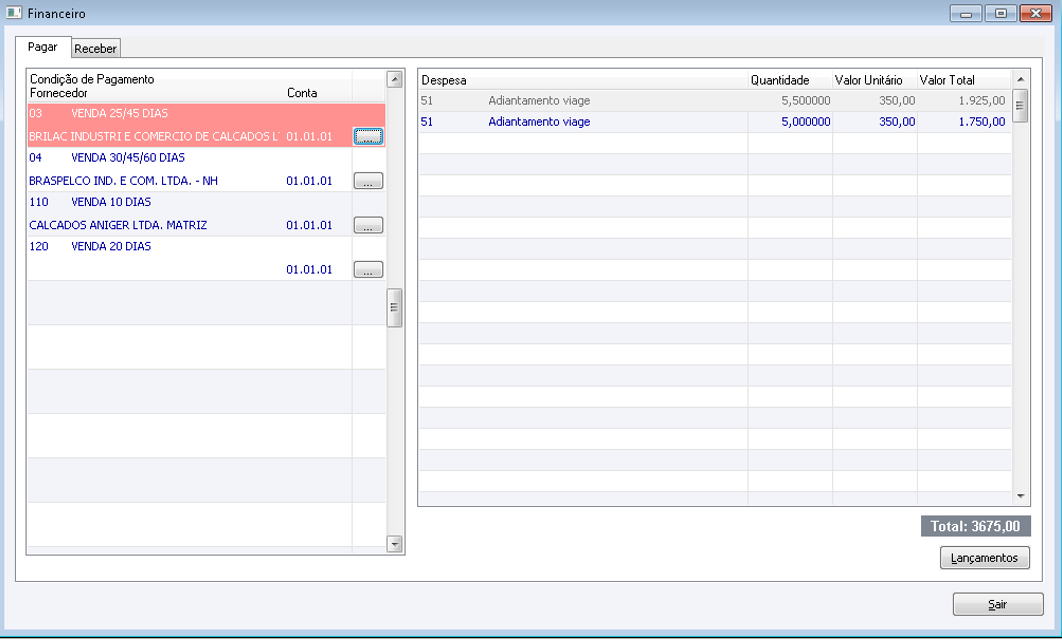Open lookup button for BRILAC supplier row

click(368, 136)
